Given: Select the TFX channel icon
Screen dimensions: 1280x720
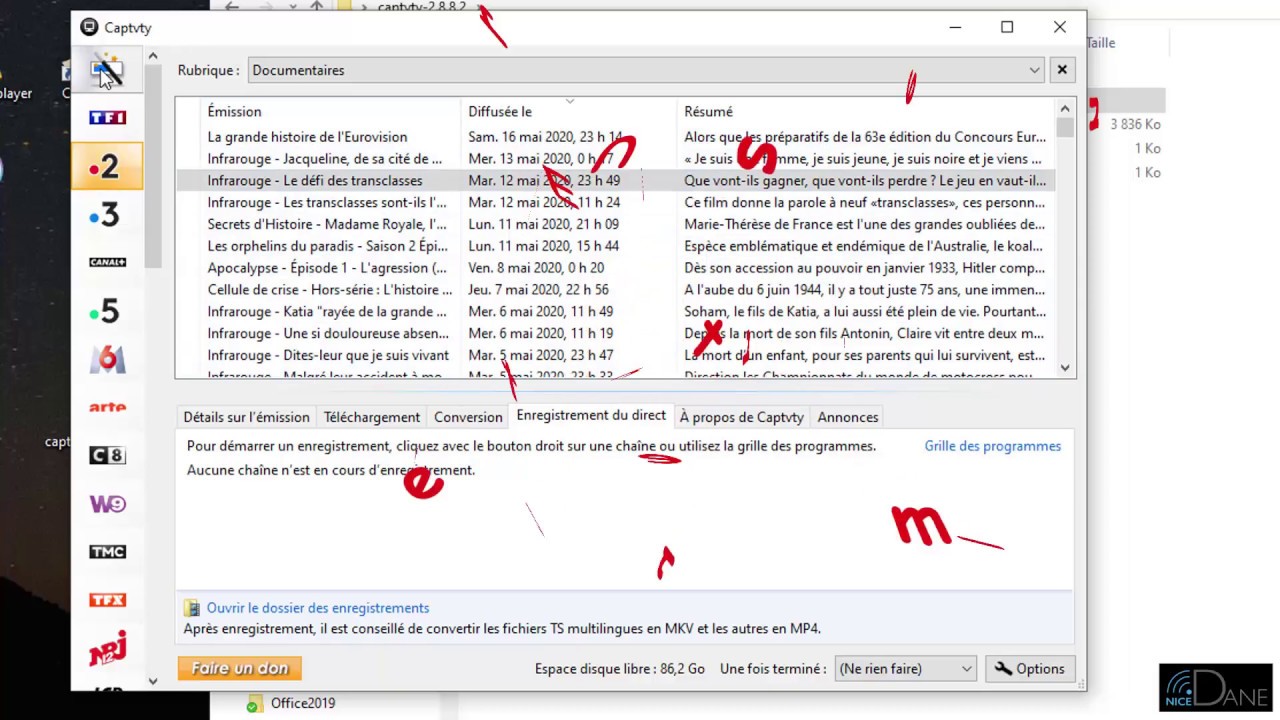Looking at the screenshot, I should pos(107,600).
